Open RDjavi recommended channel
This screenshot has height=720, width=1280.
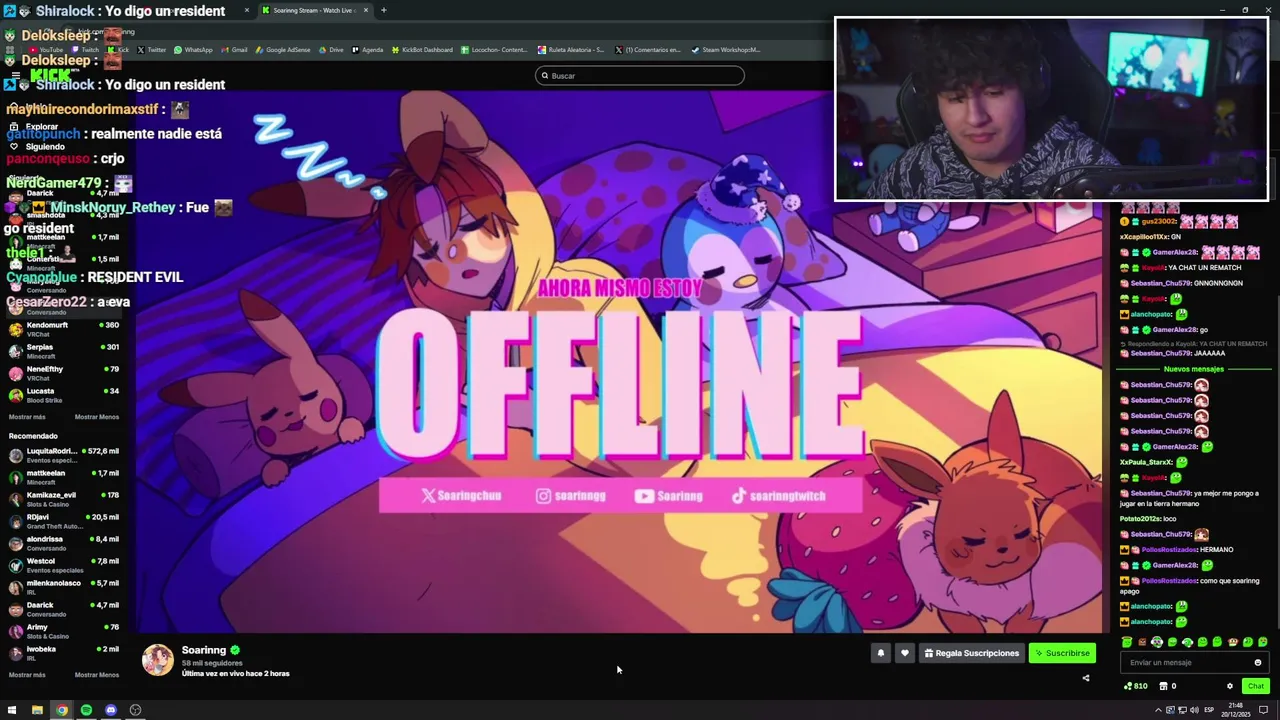(x=64, y=521)
